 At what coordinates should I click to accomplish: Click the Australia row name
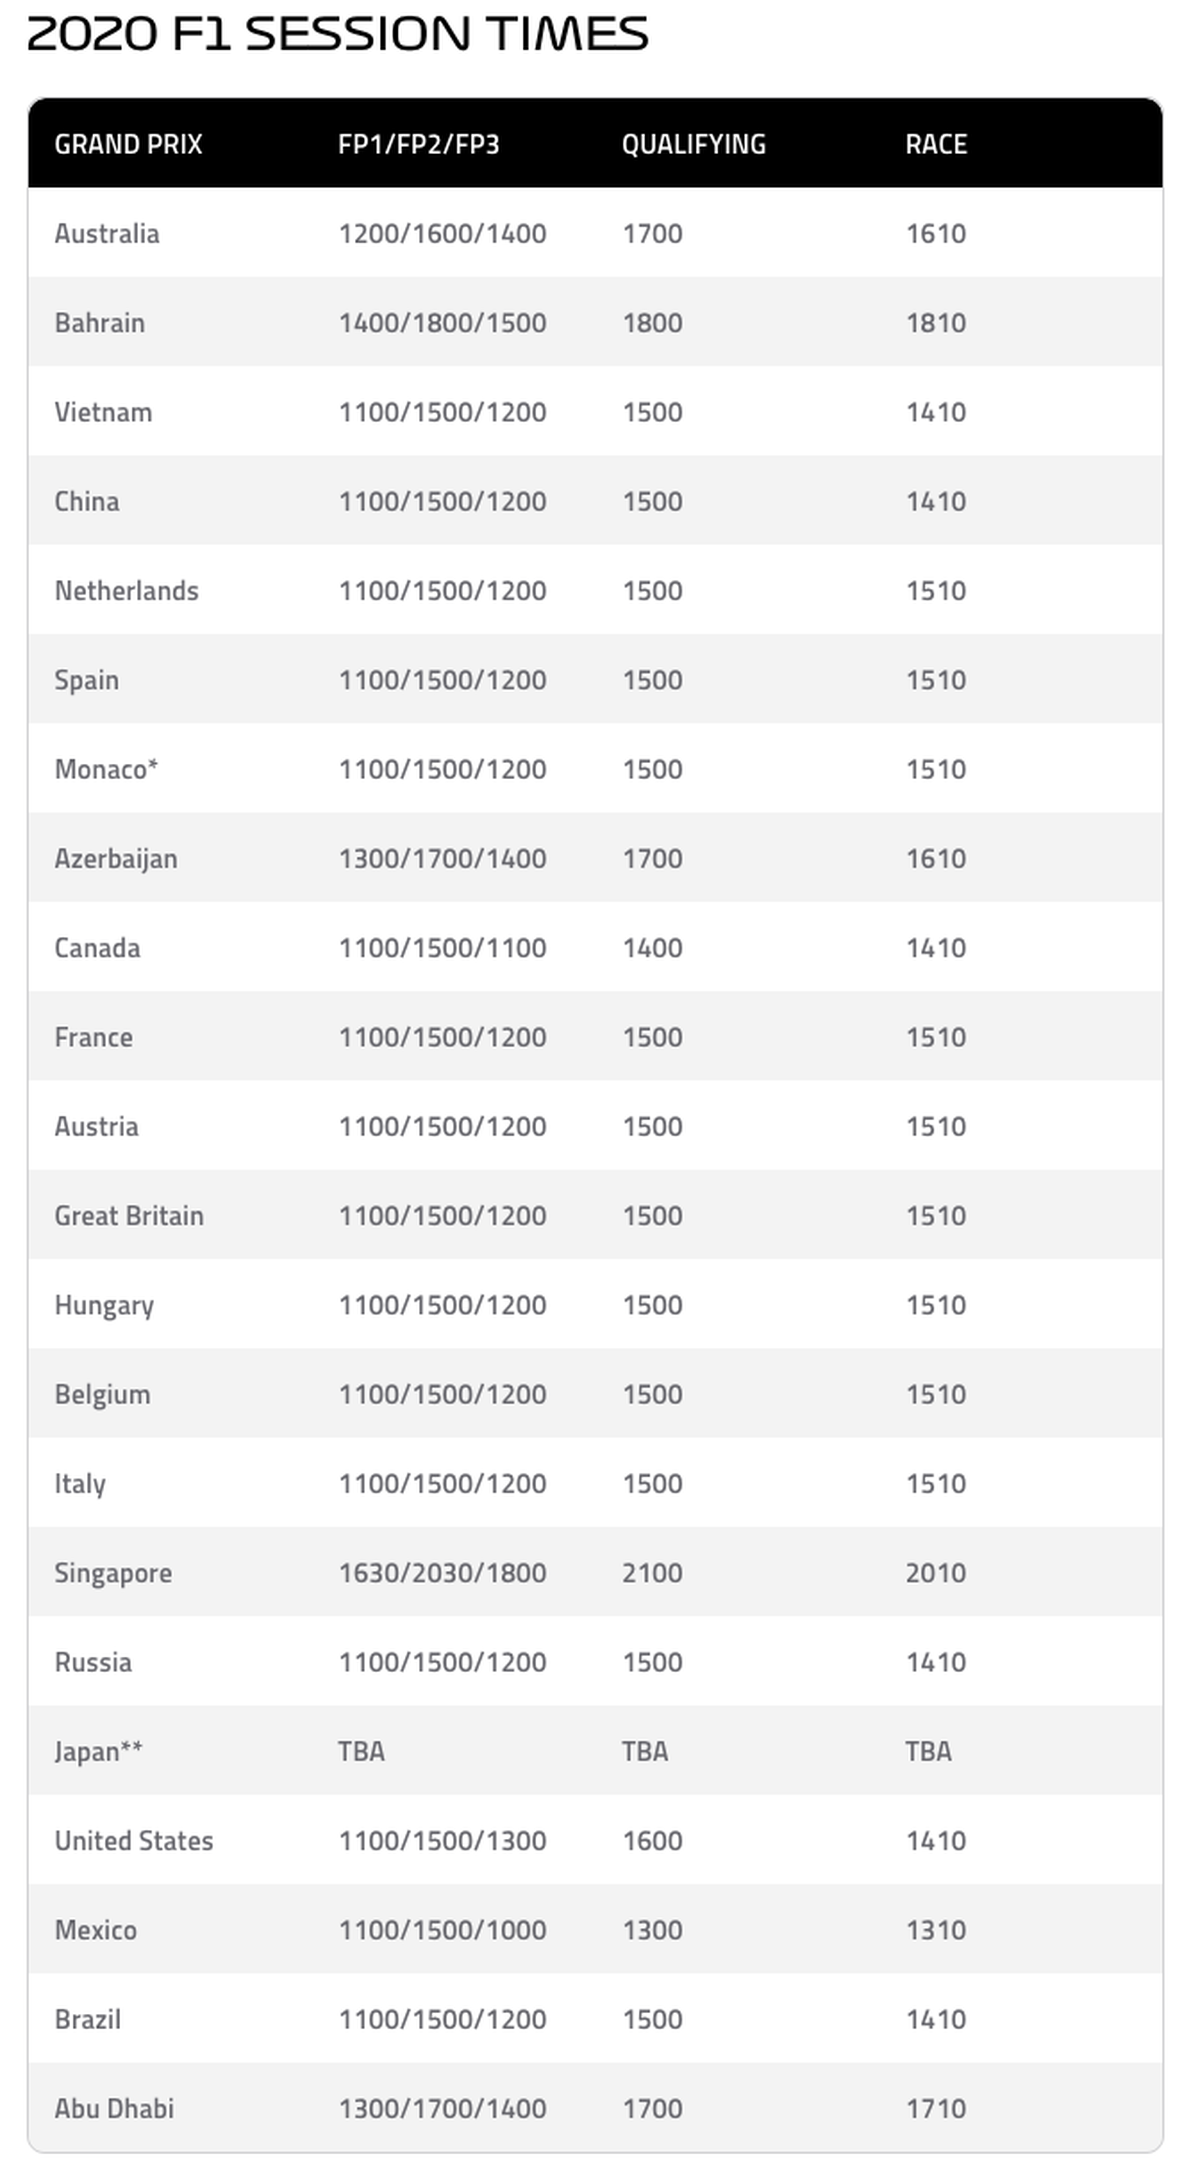pos(107,234)
